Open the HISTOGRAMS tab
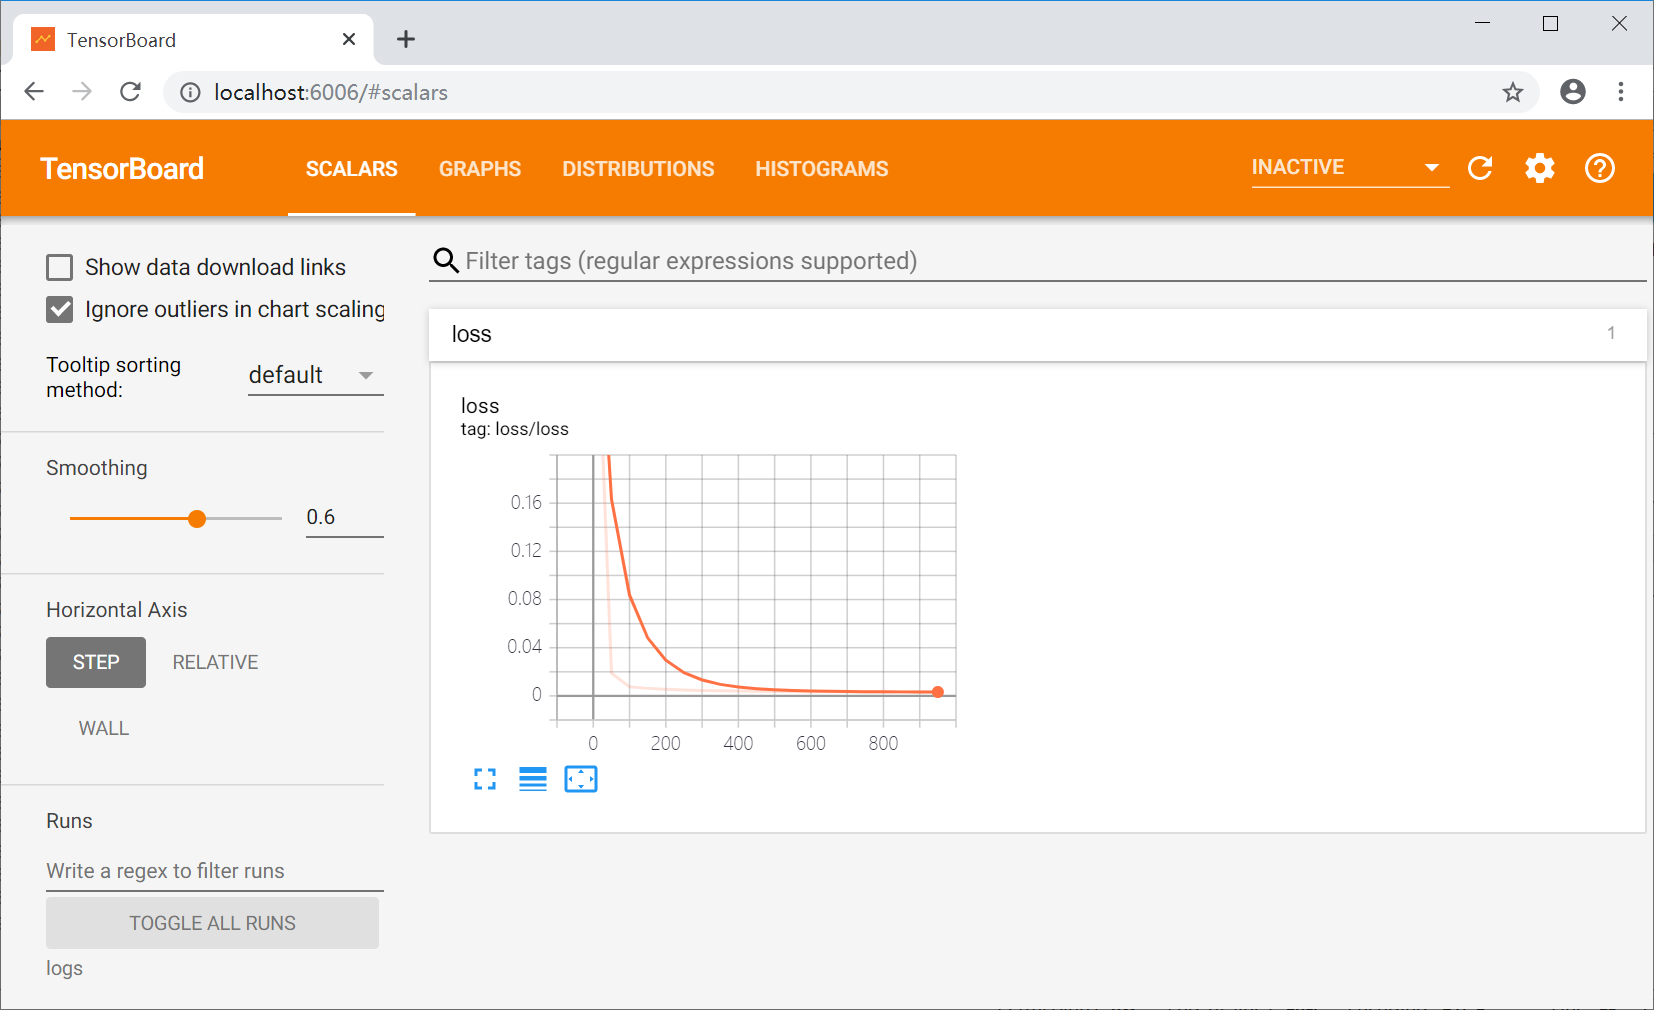This screenshot has height=1010, width=1654. (822, 169)
